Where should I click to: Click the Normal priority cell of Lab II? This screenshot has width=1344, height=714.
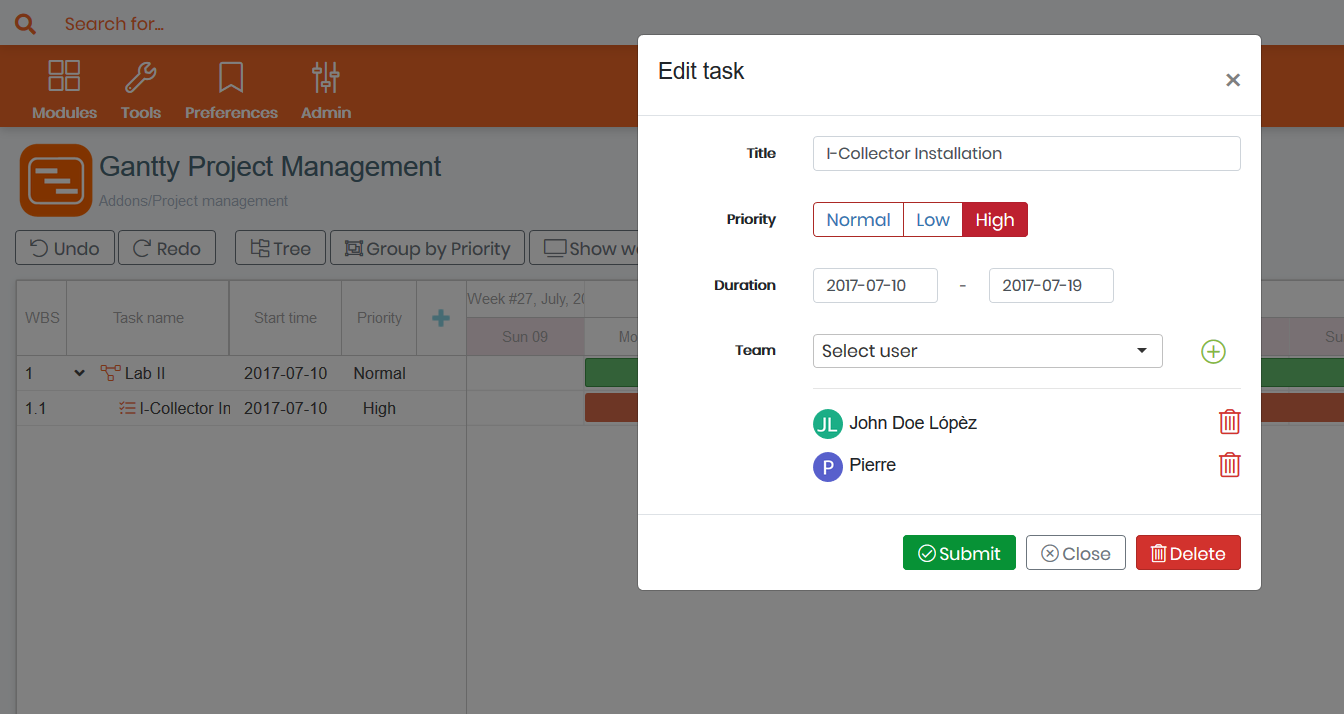point(379,373)
